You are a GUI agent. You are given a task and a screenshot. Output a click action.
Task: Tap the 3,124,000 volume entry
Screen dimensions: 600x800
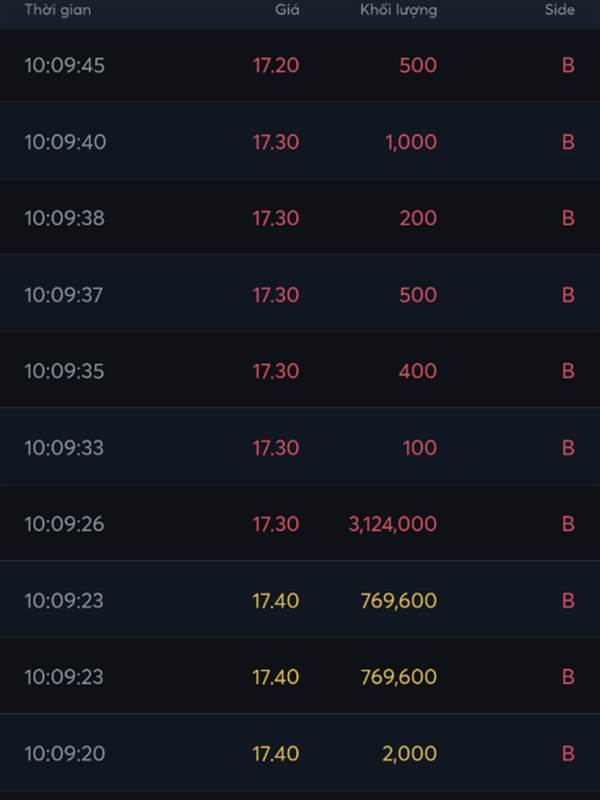tap(393, 524)
